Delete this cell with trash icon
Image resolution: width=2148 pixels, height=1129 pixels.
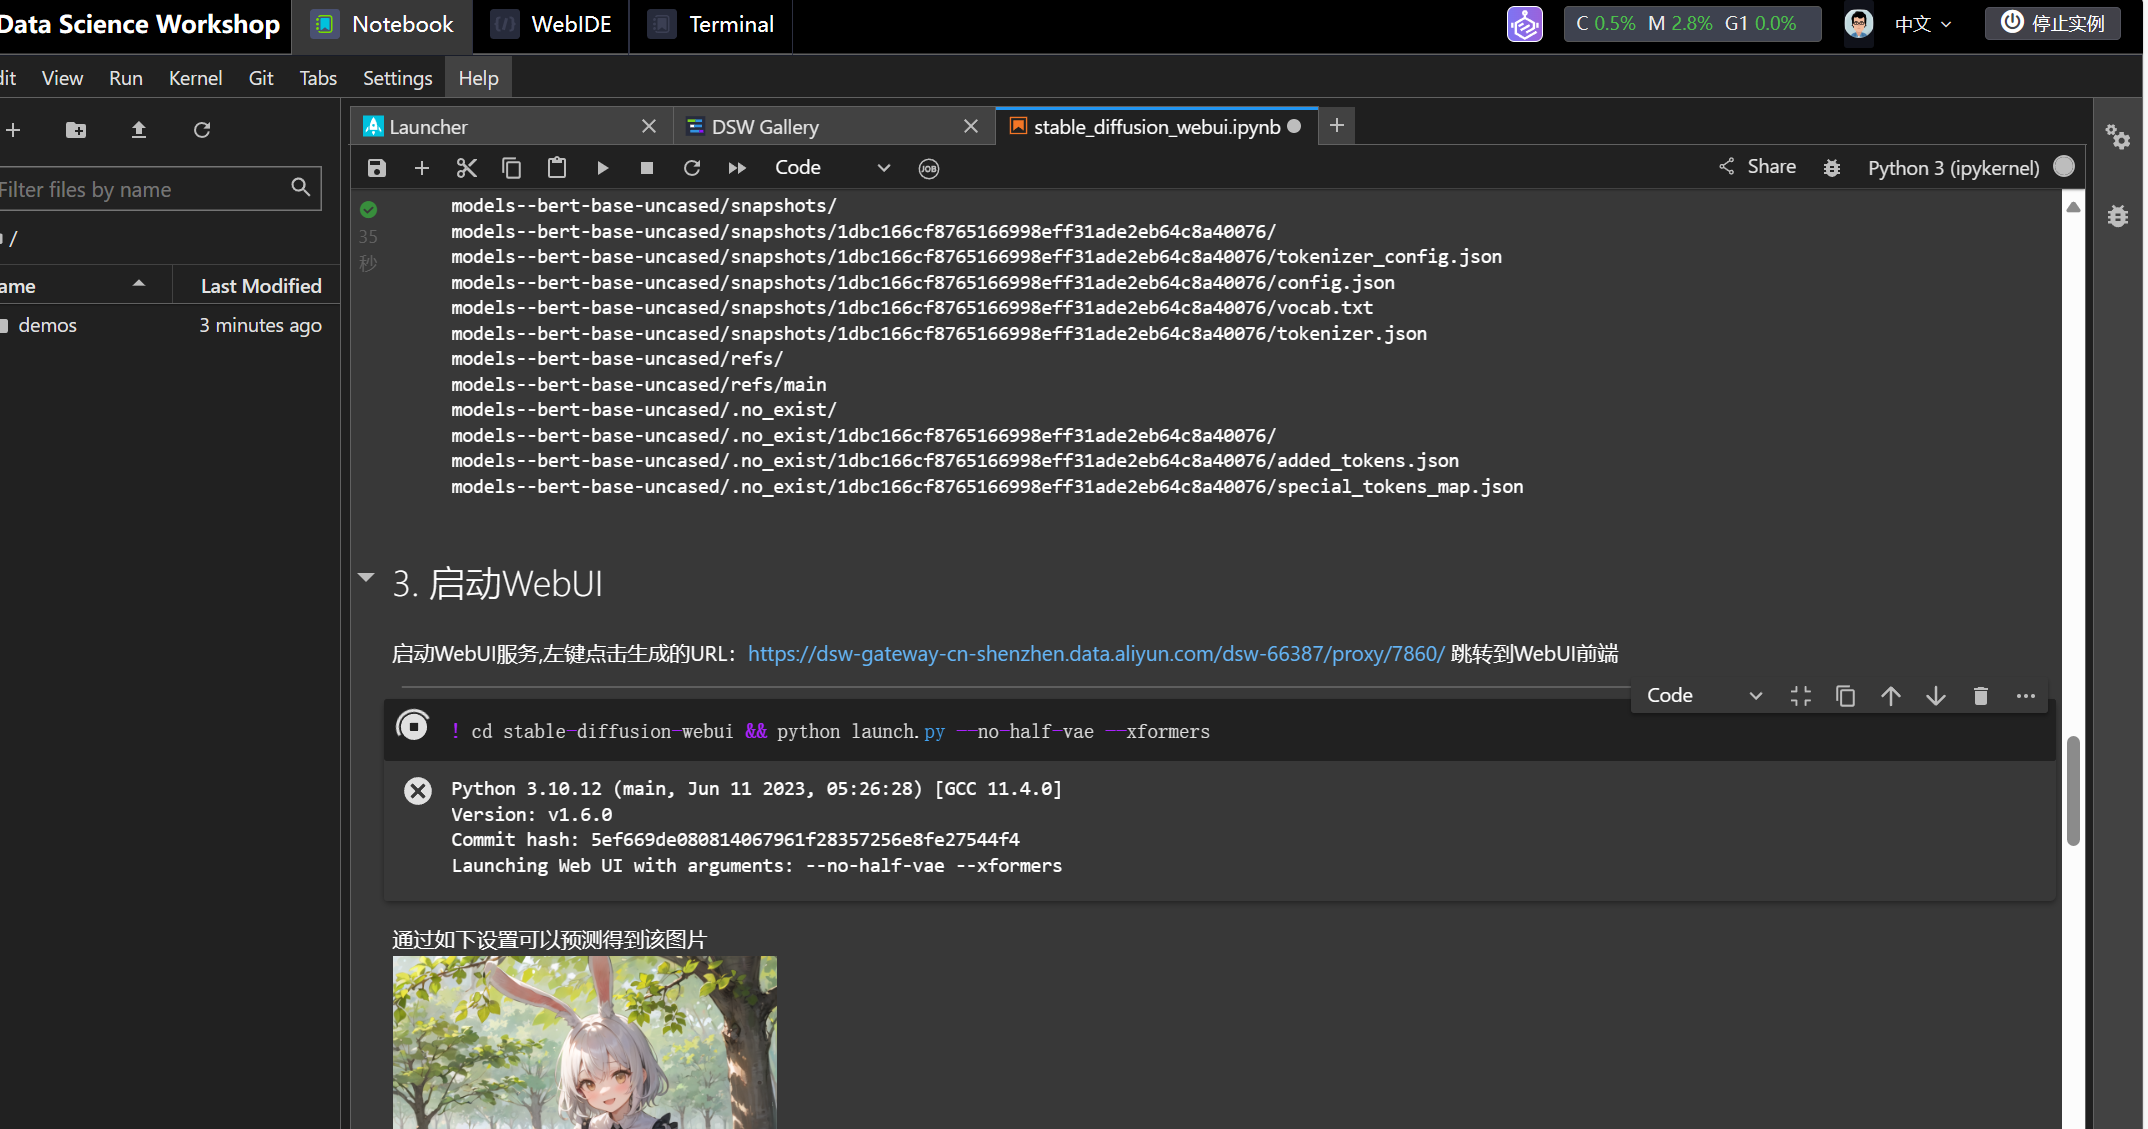[x=1981, y=696]
